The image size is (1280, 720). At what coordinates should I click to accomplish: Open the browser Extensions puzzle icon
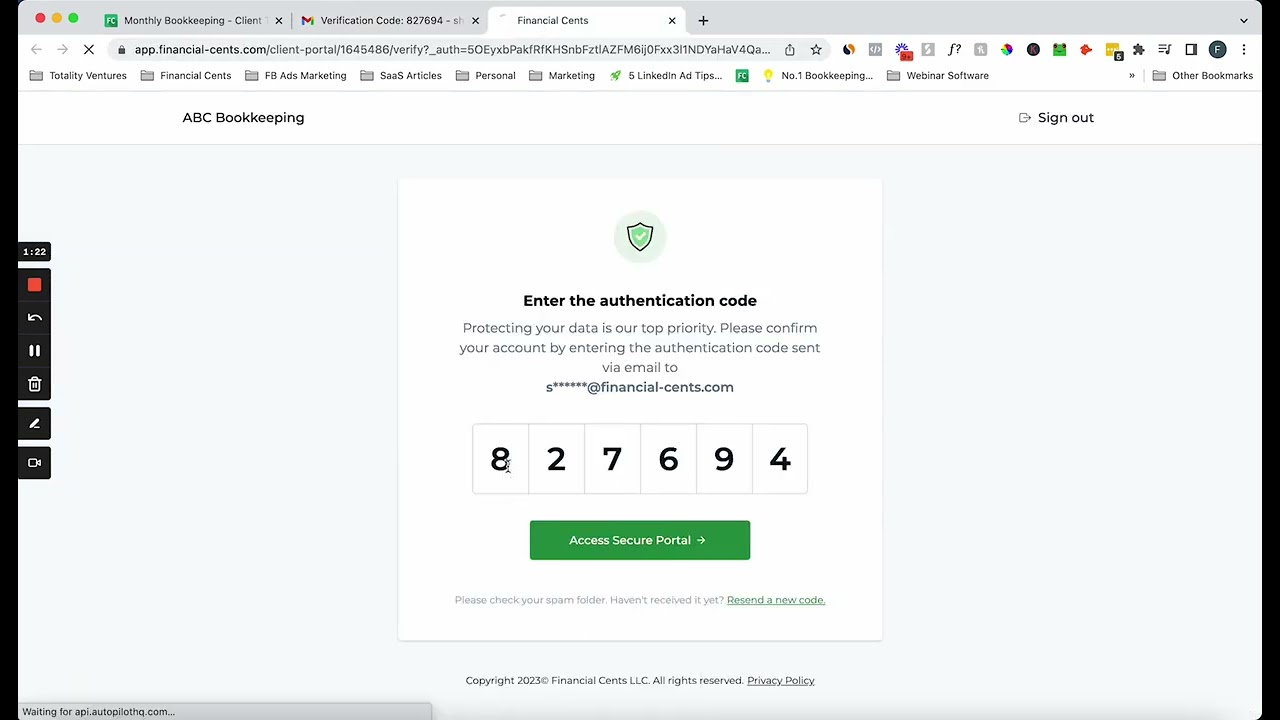[1138, 50]
